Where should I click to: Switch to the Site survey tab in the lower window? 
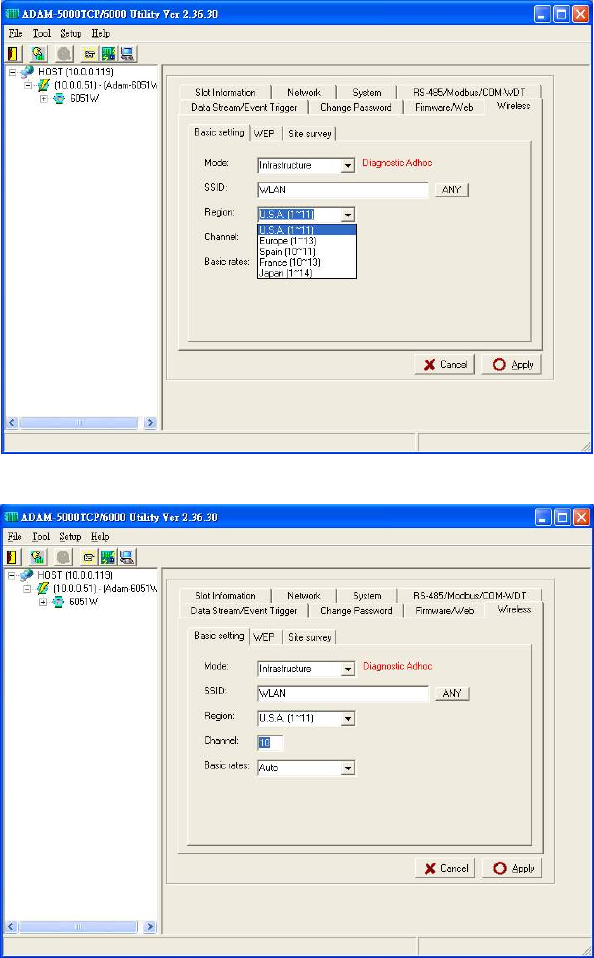pyautogui.click(x=309, y=637)
